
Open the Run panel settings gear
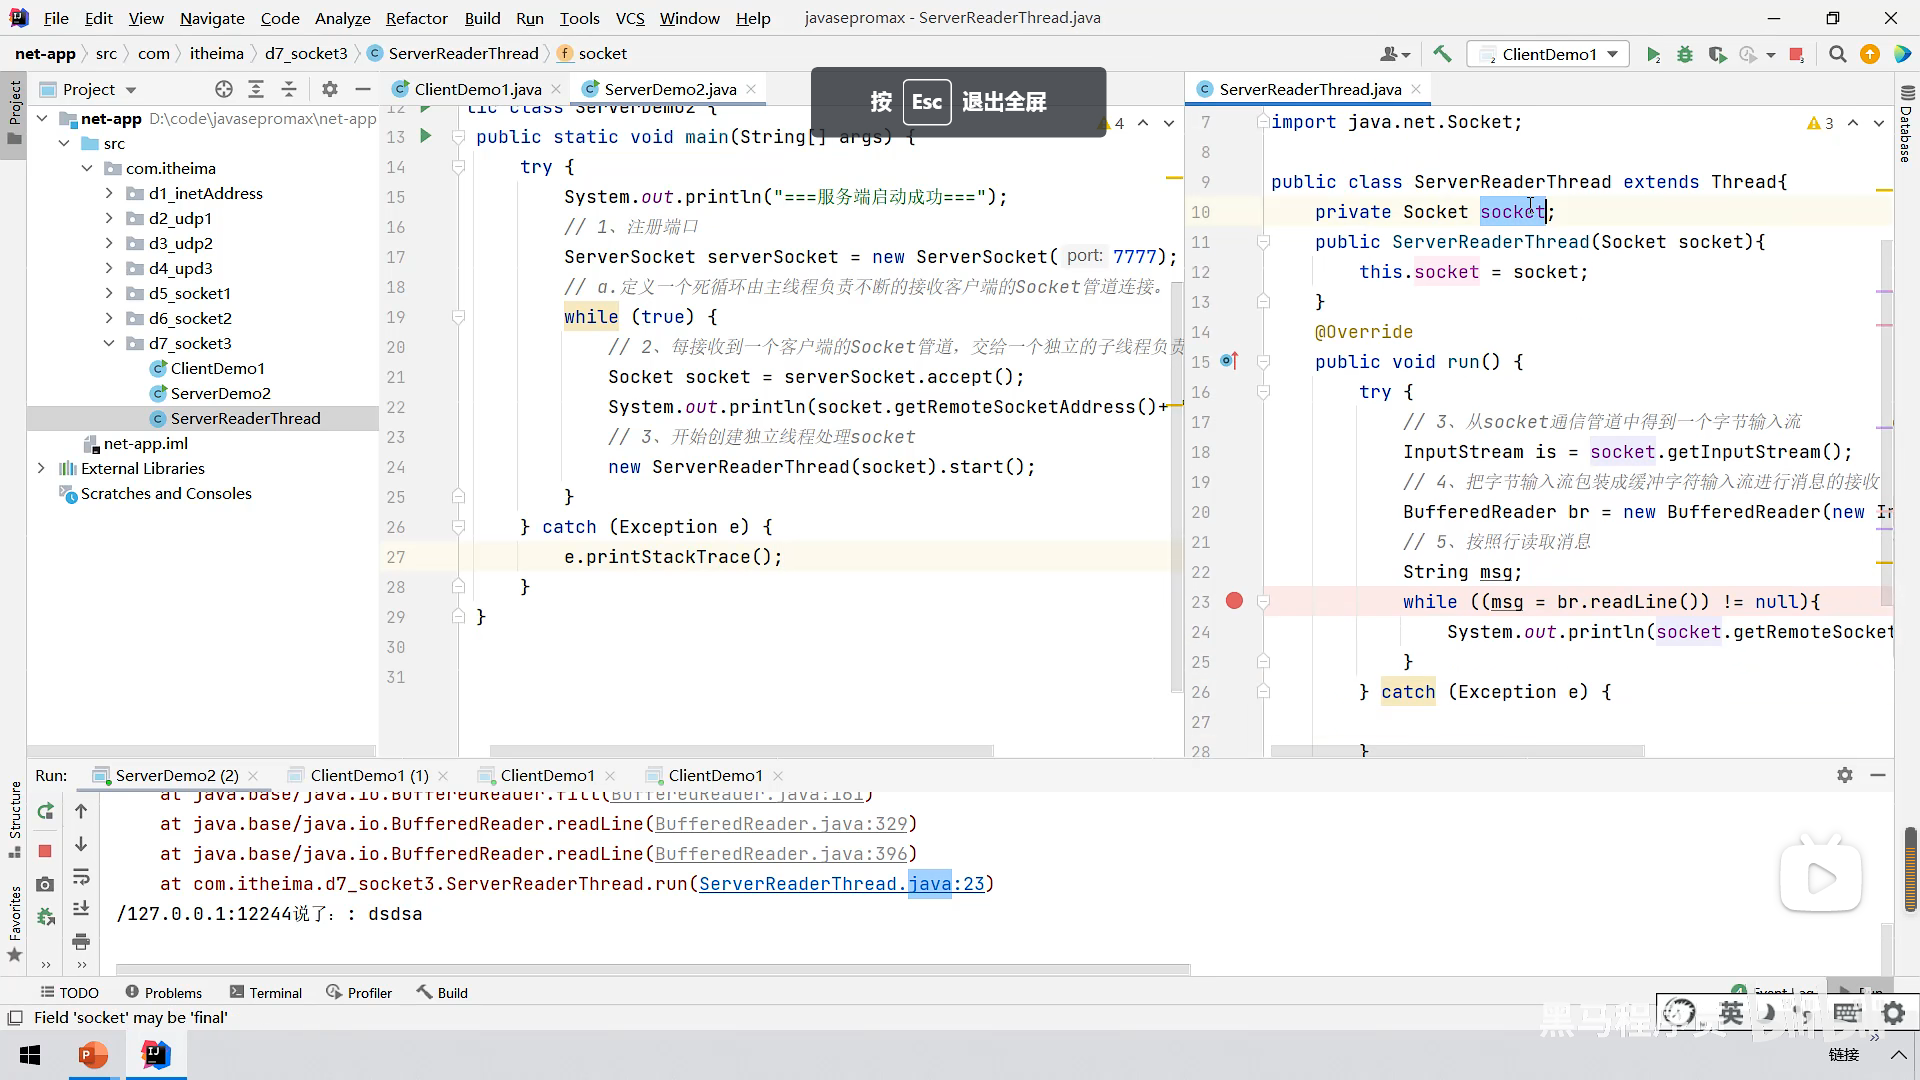click(x=1845, y=775)
